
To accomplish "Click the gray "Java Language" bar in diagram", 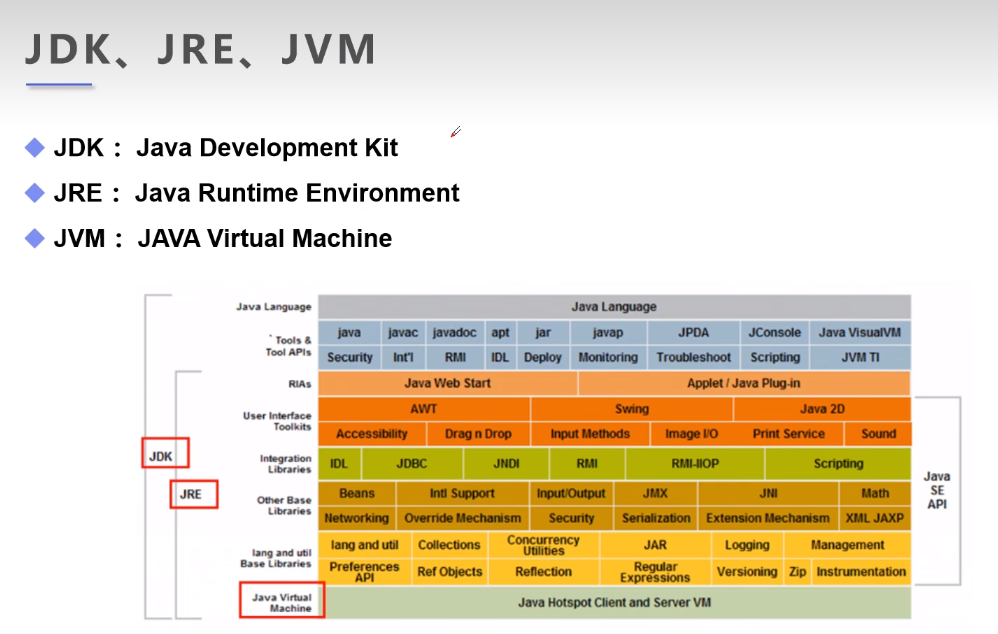I will coord(614,307).
